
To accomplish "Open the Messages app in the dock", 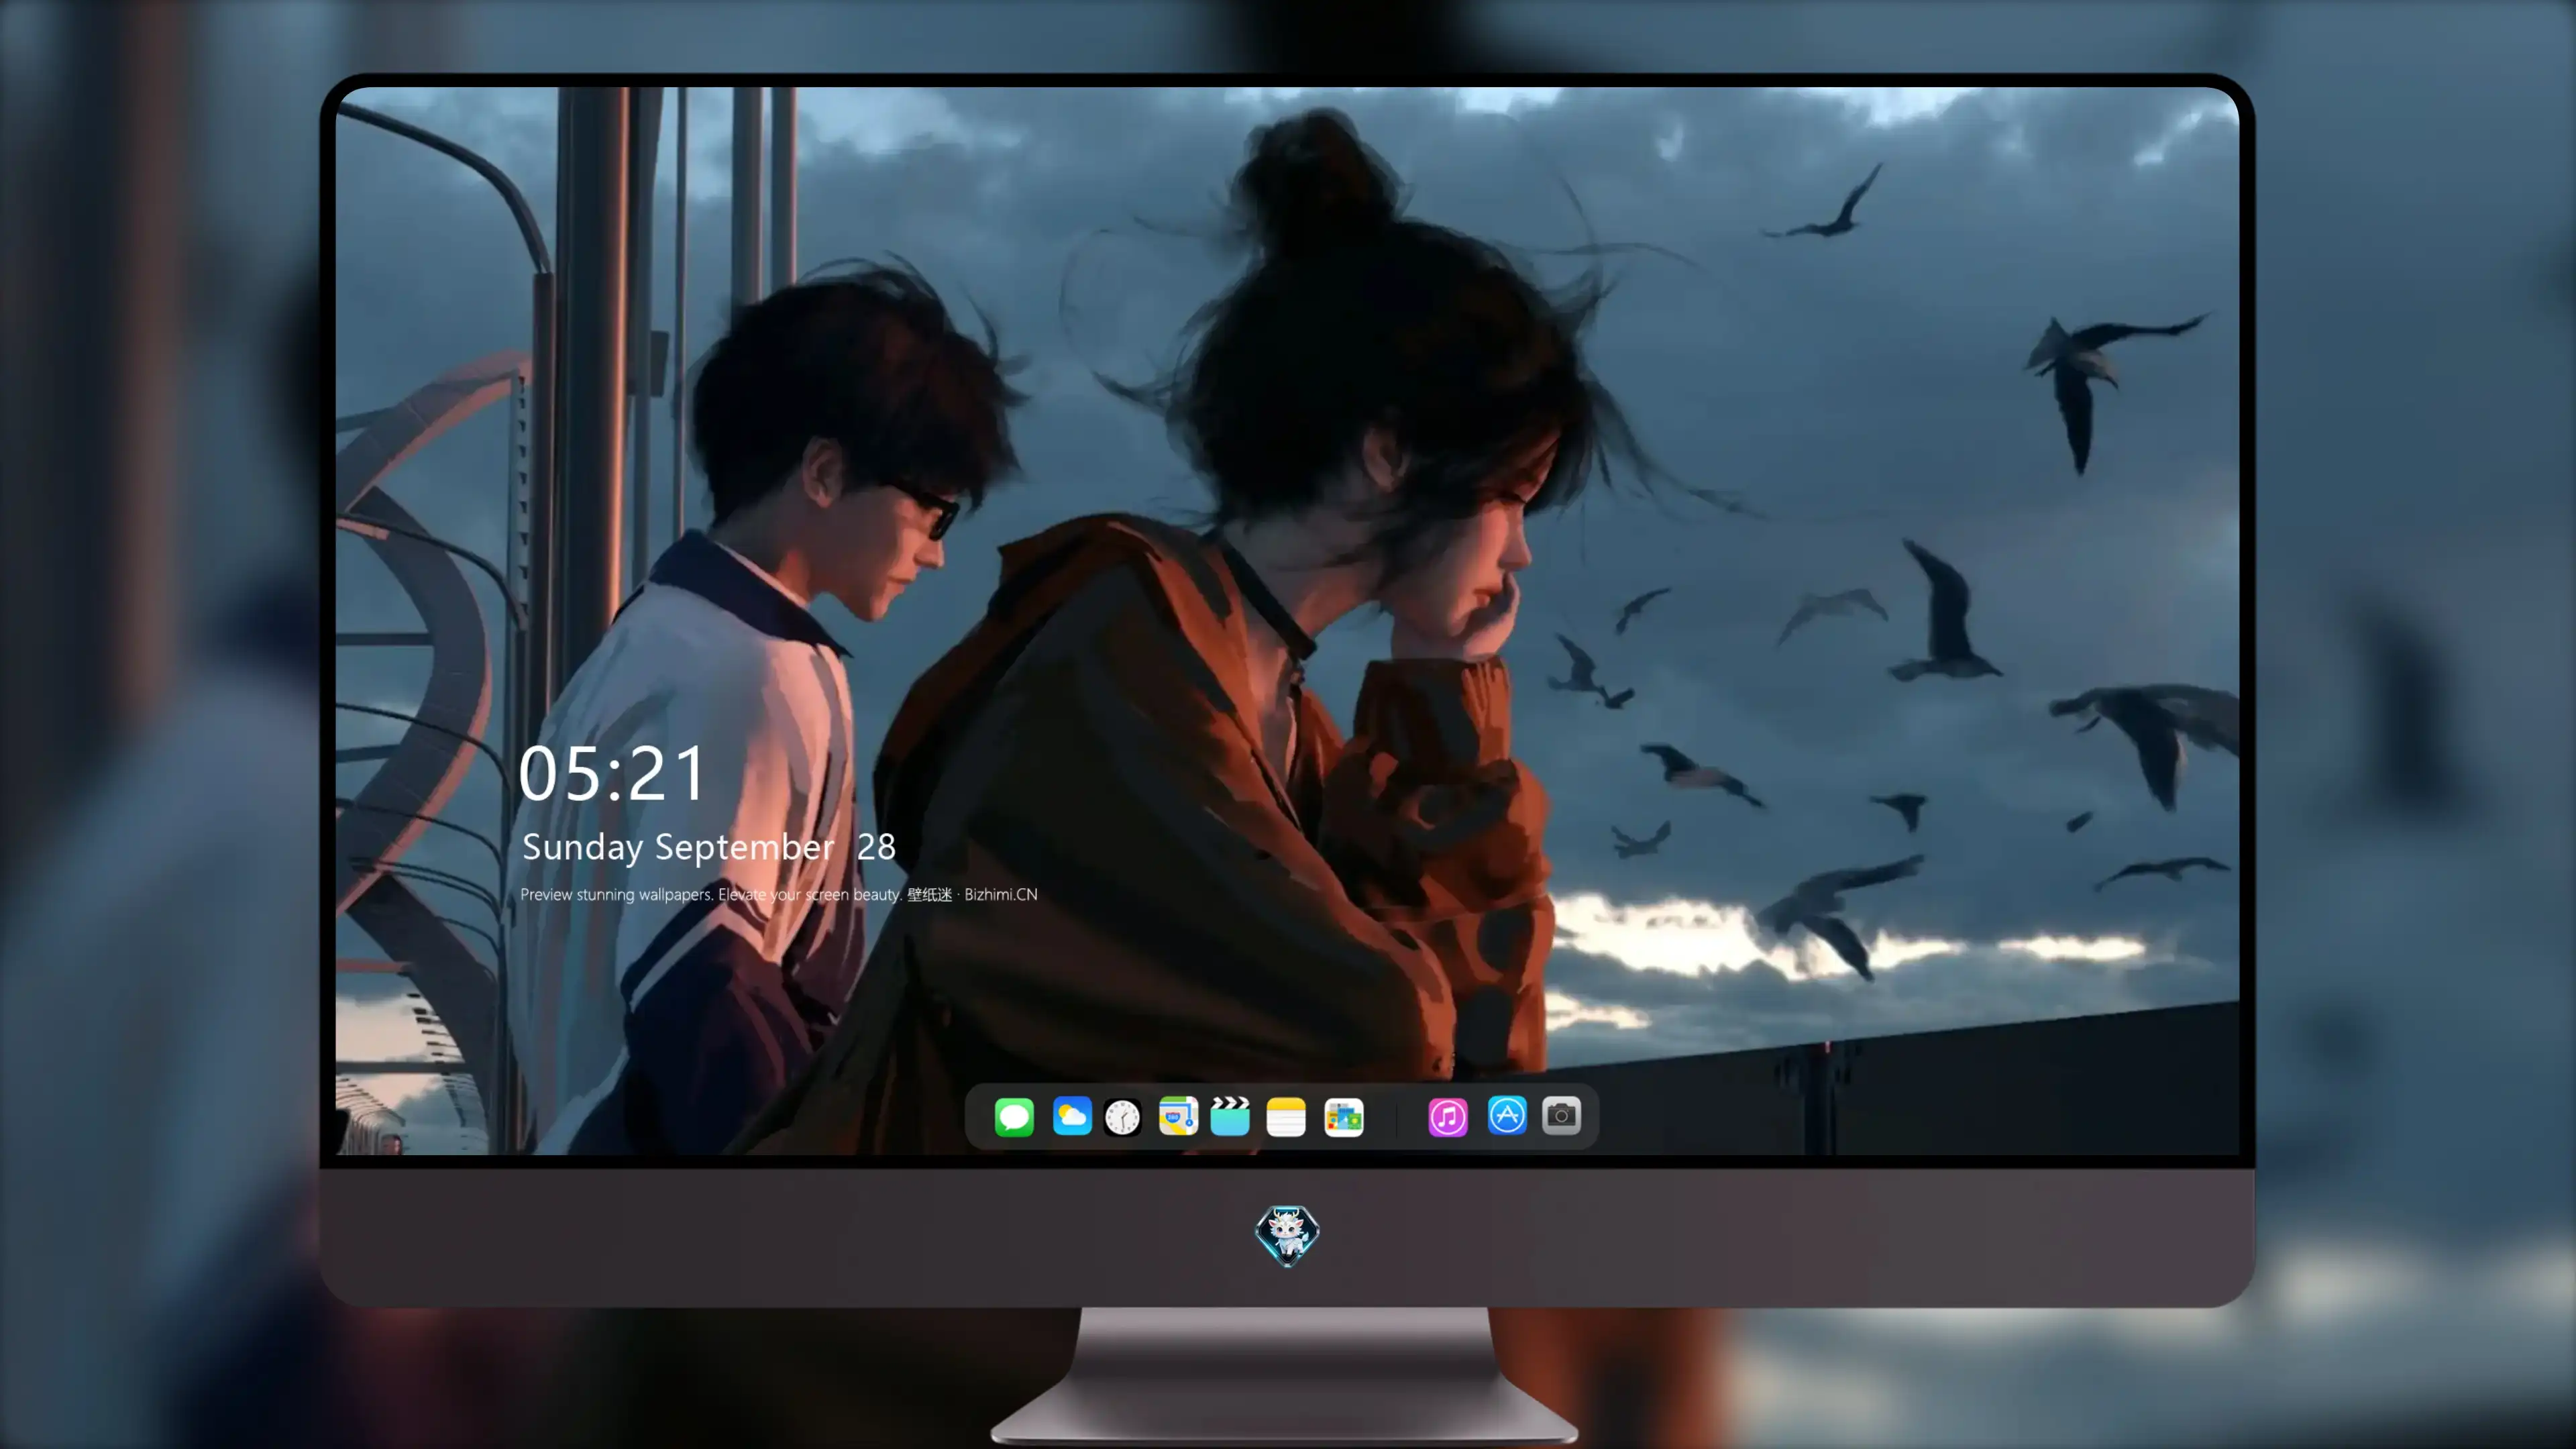I will [x=1014, y=1116].
